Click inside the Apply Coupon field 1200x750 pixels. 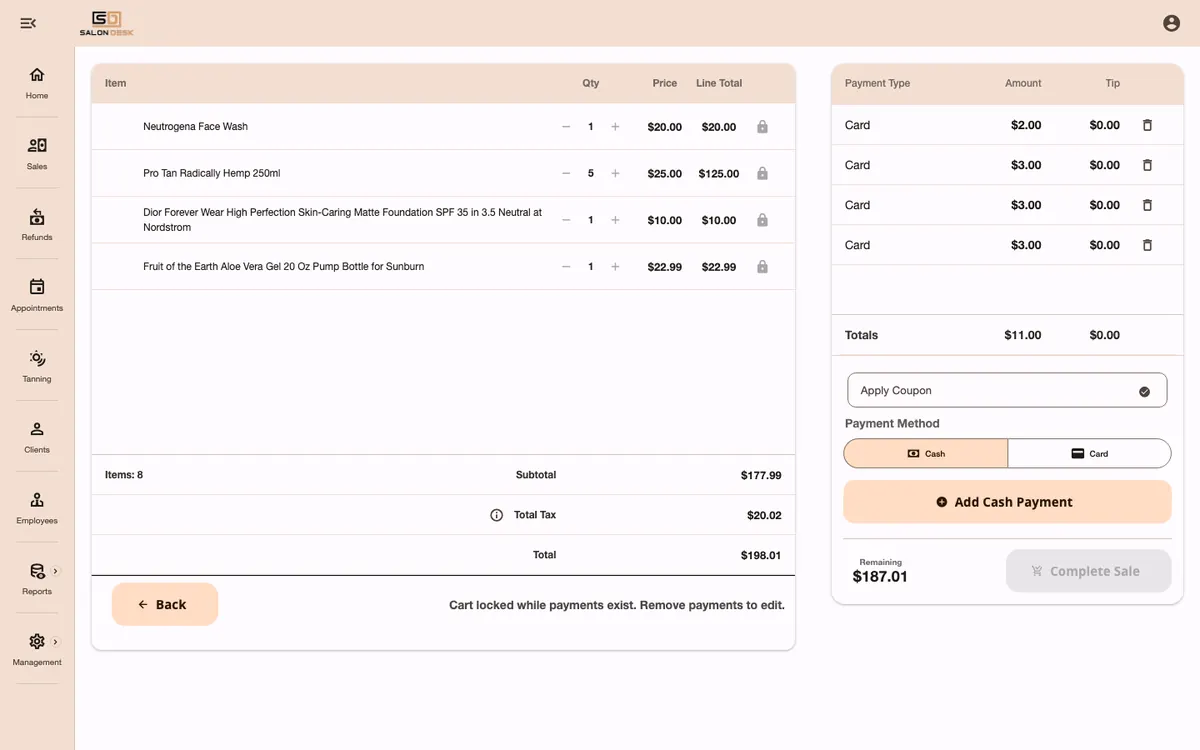[x=1007, y=391]
